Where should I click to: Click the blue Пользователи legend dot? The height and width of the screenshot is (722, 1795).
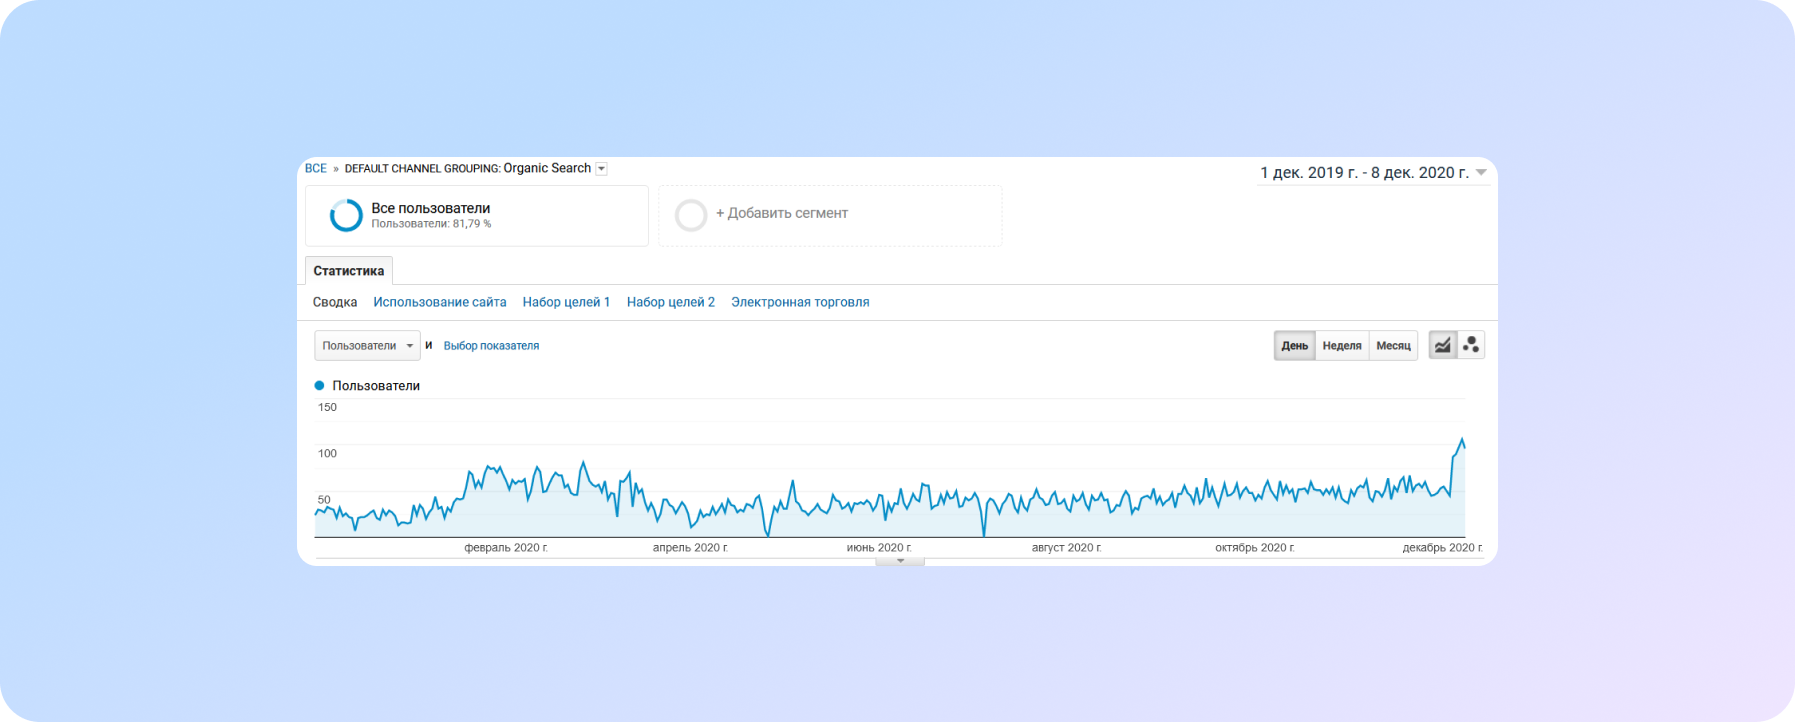pos(319,385)
